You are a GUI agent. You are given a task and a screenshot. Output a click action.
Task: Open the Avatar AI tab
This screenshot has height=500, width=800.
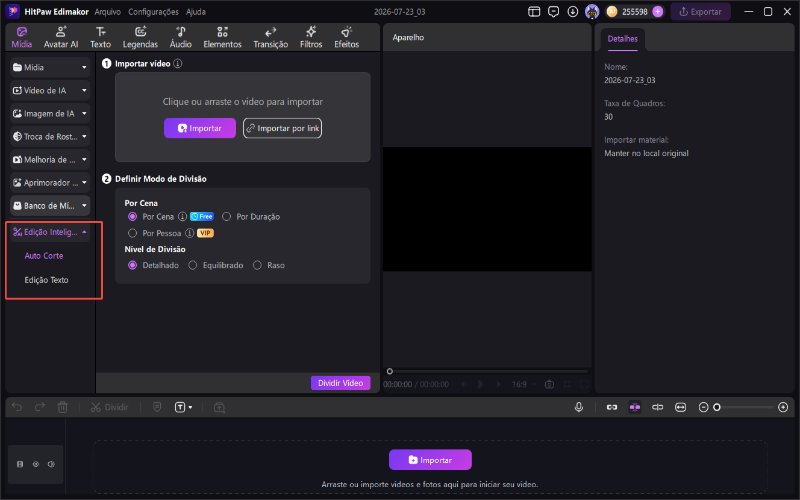[x=61, y=37]
